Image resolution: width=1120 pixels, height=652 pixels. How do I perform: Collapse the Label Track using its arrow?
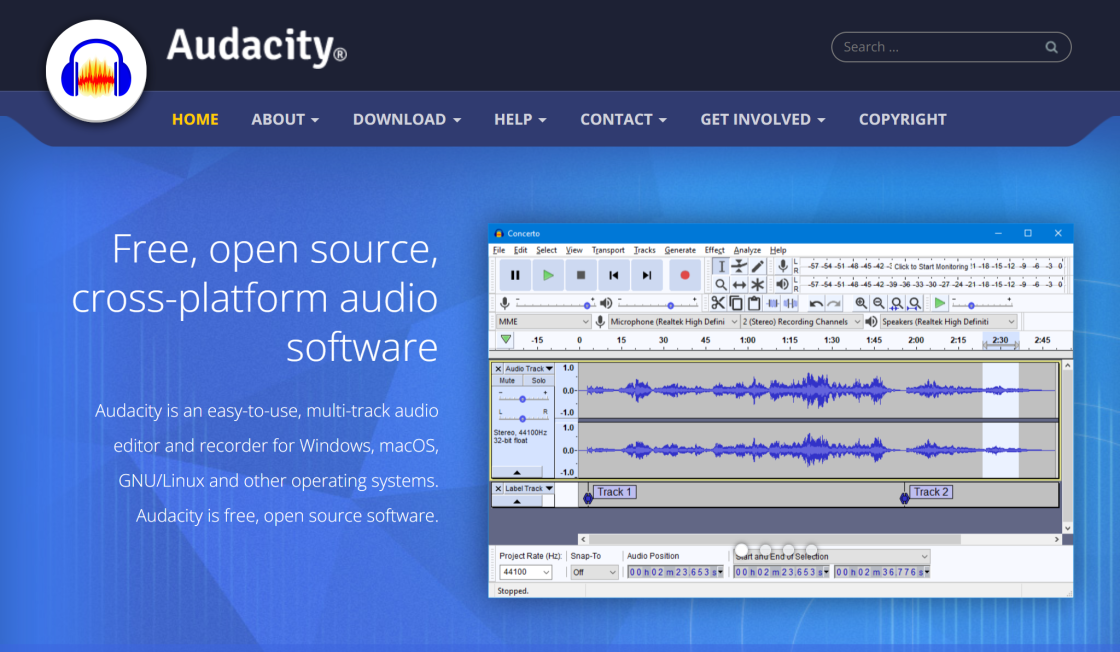click(517, 501)
